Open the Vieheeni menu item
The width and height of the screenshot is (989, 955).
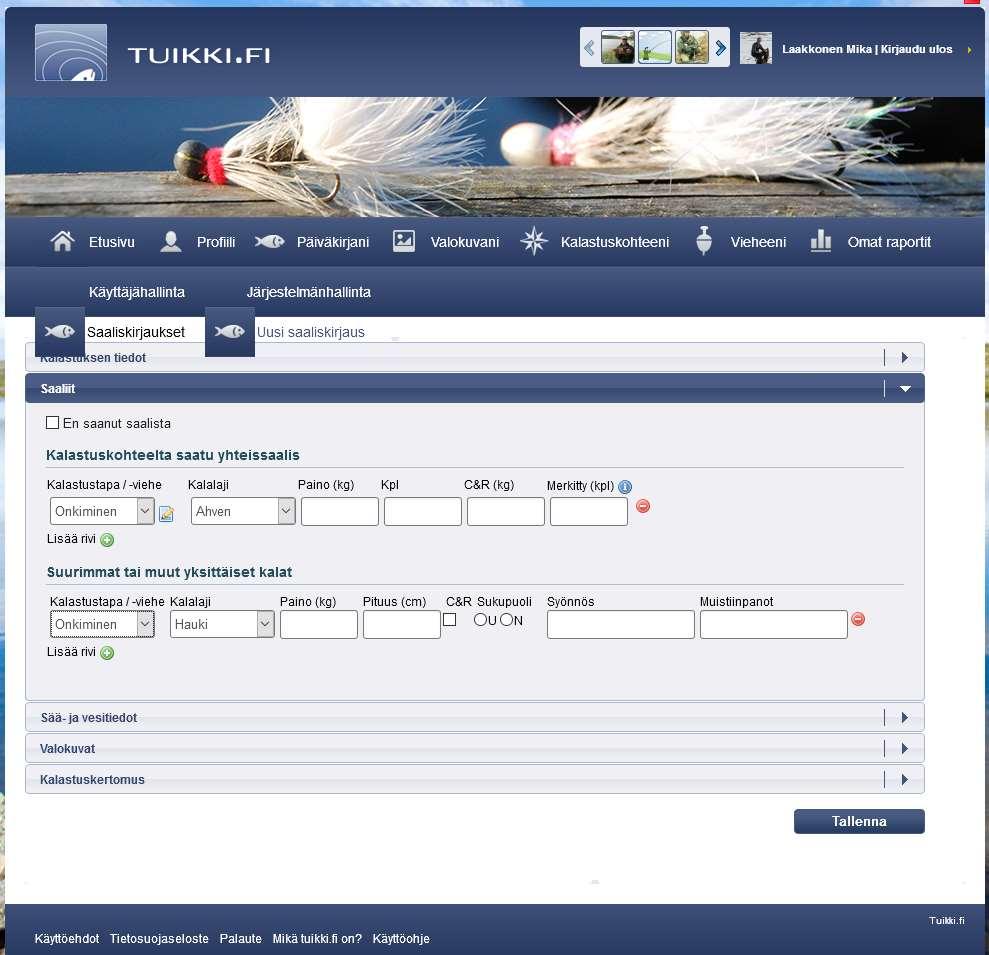758,242
